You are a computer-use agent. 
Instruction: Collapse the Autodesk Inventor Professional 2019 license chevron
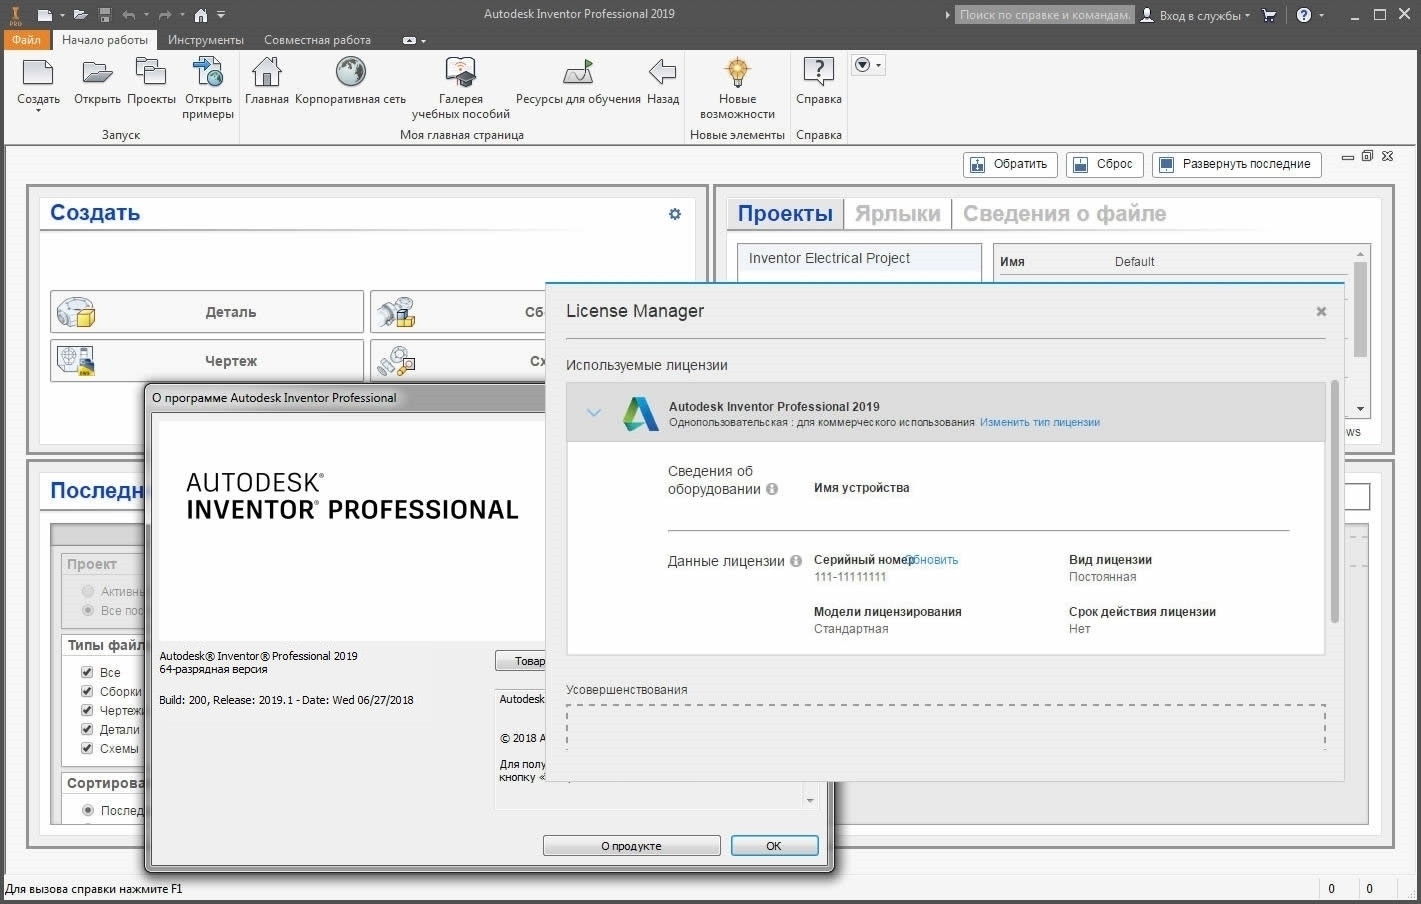tap(593, 412)
